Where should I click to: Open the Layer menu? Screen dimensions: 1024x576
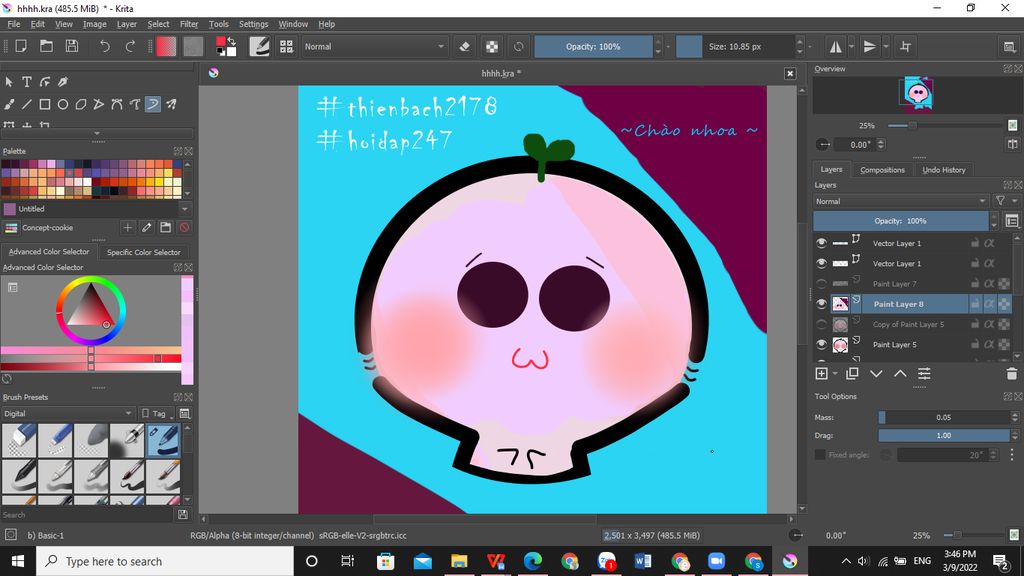click(x=127, y=24)
